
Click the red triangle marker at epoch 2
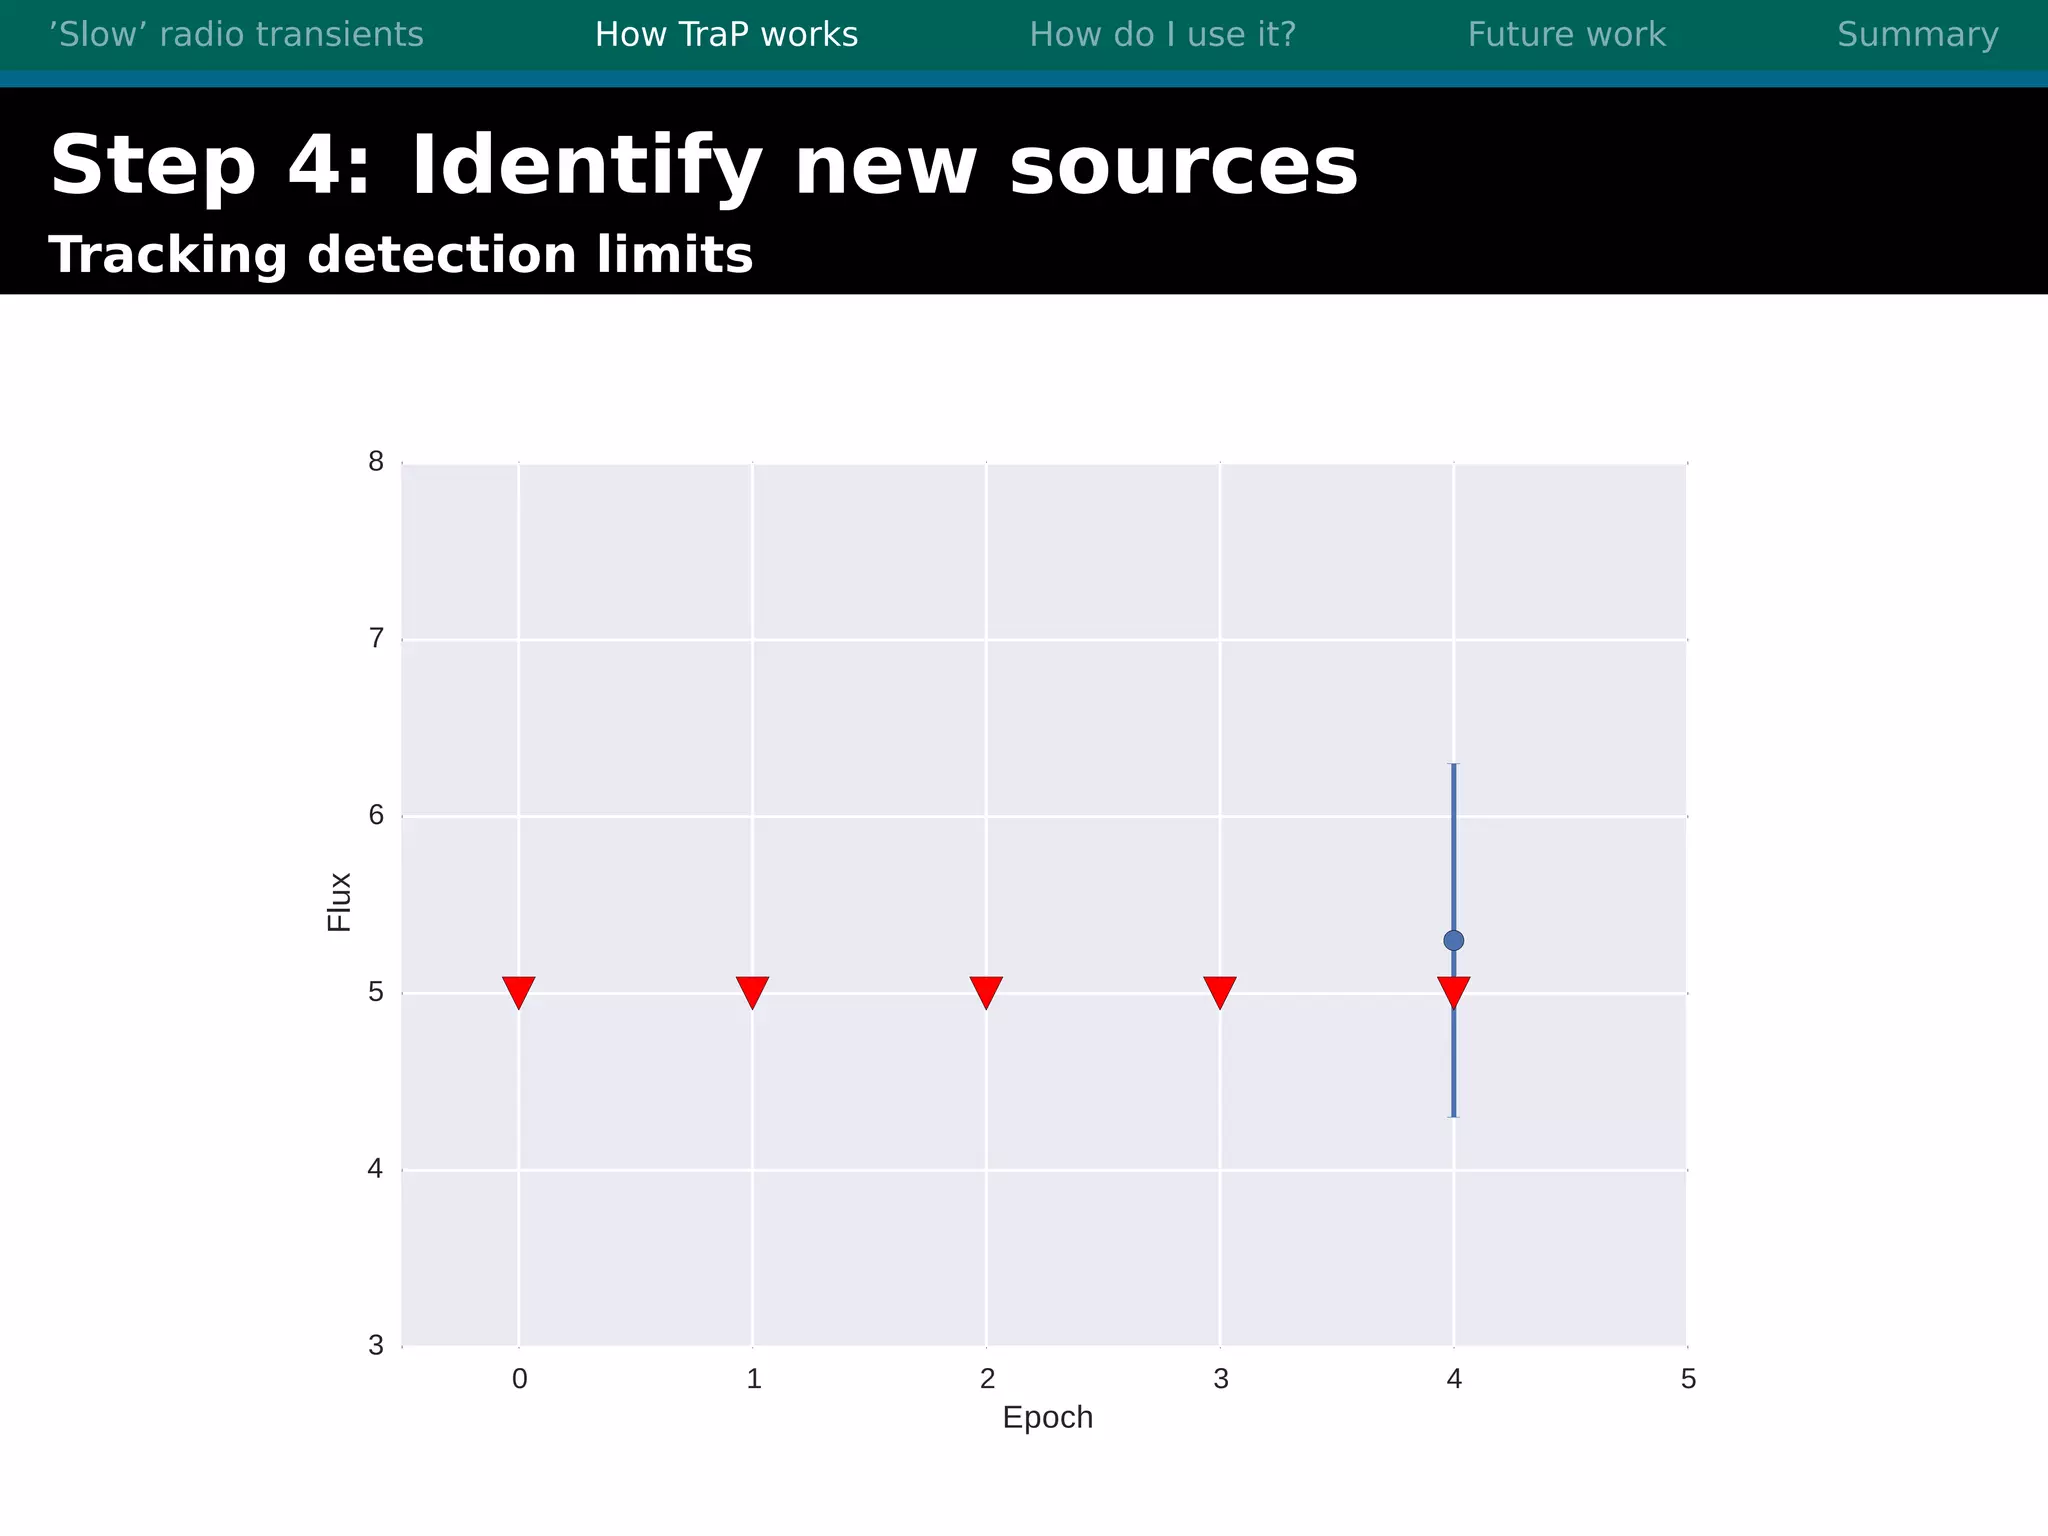point(986,992)
